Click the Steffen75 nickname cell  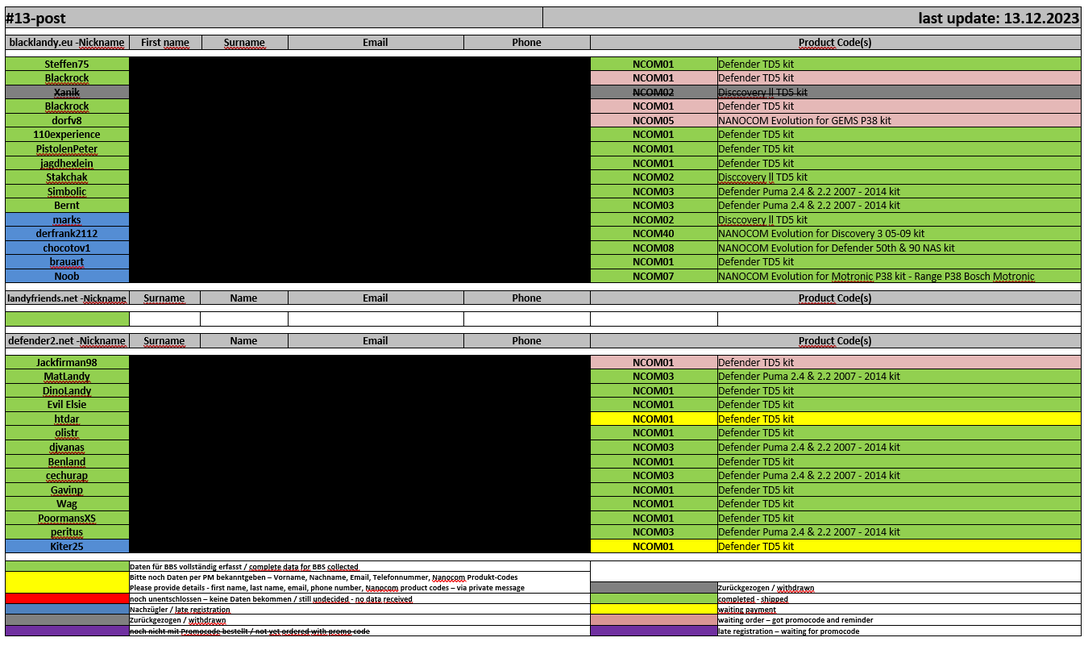[67, 64]
